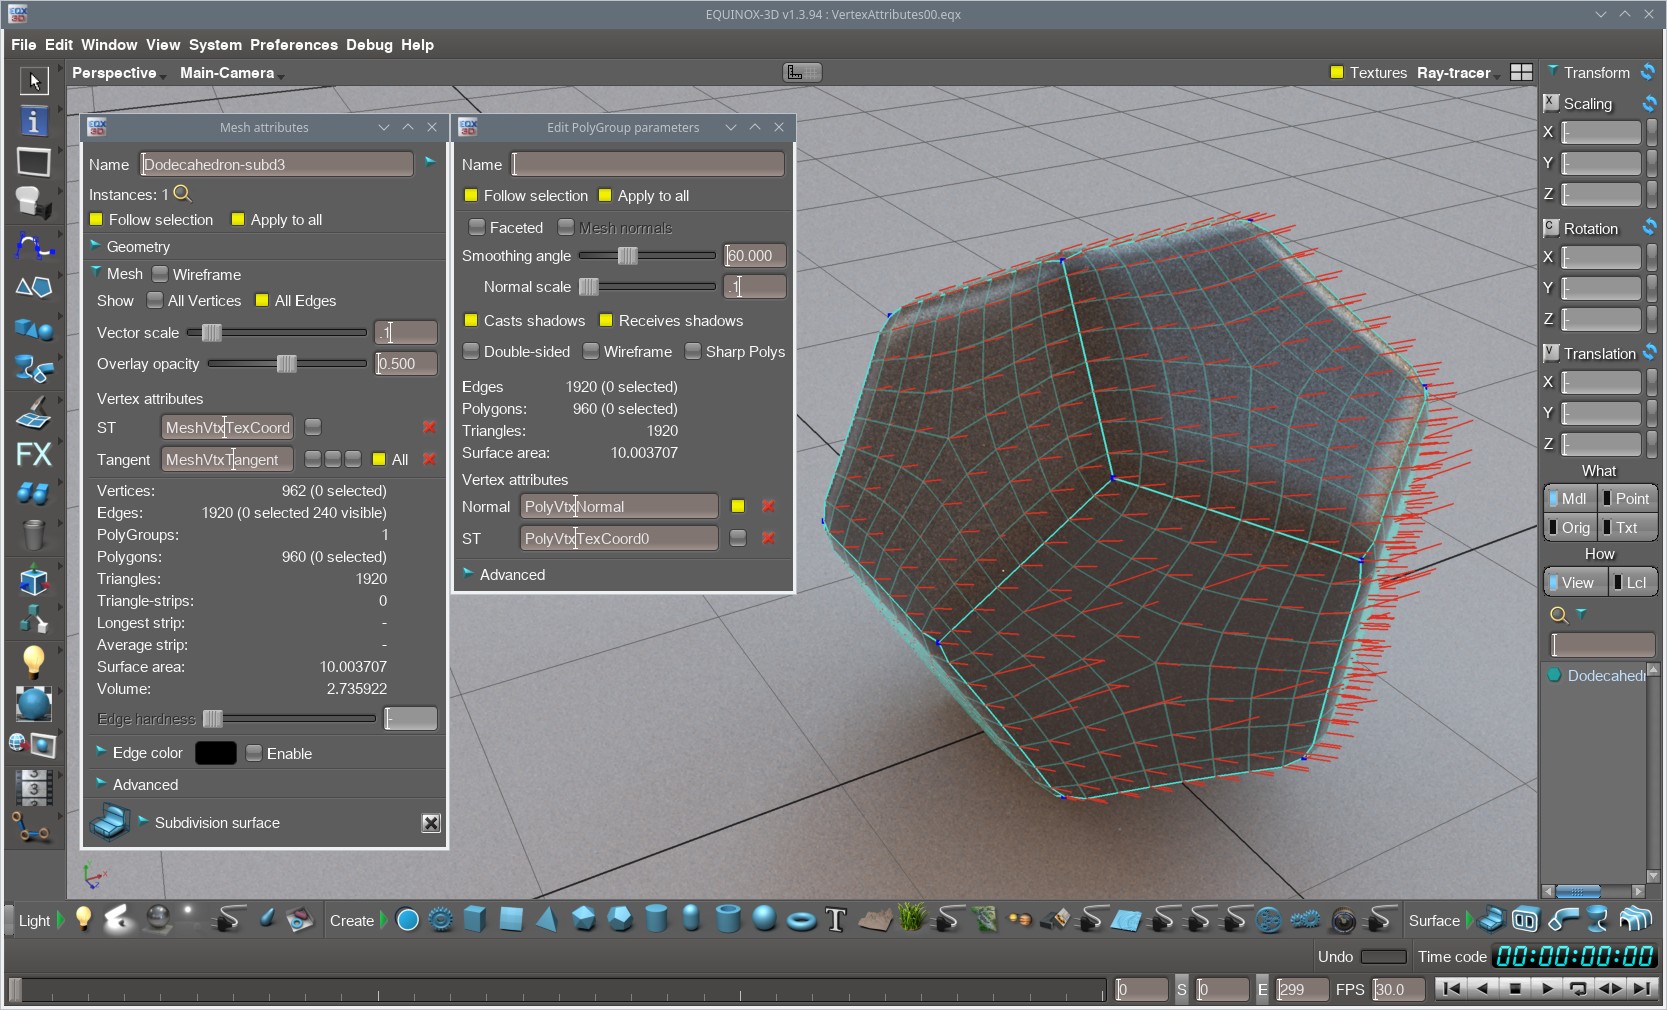Toggle the All Edges checkbox
The height and width of the screenshot is (1010, 1667).
[262, 301]
